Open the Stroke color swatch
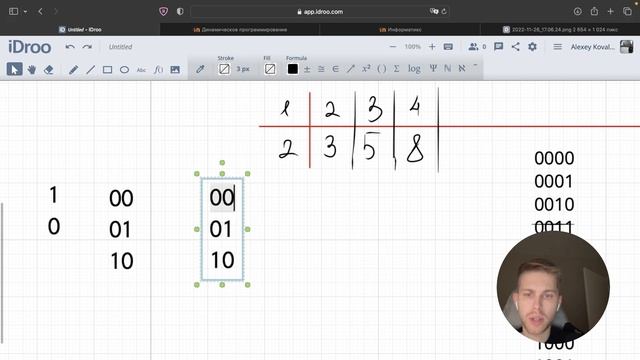Image resolution: width=640 pixels, height=360 pixels. coord(224,69)
